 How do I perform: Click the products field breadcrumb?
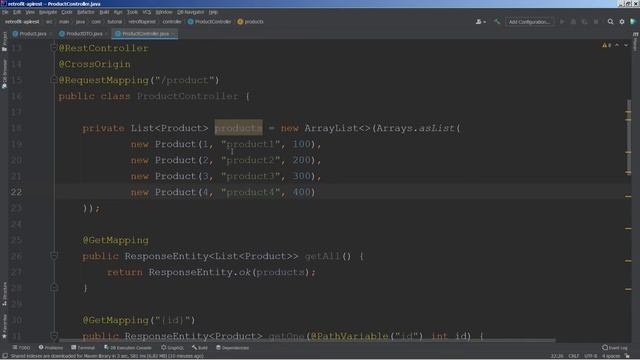[251, 22]
